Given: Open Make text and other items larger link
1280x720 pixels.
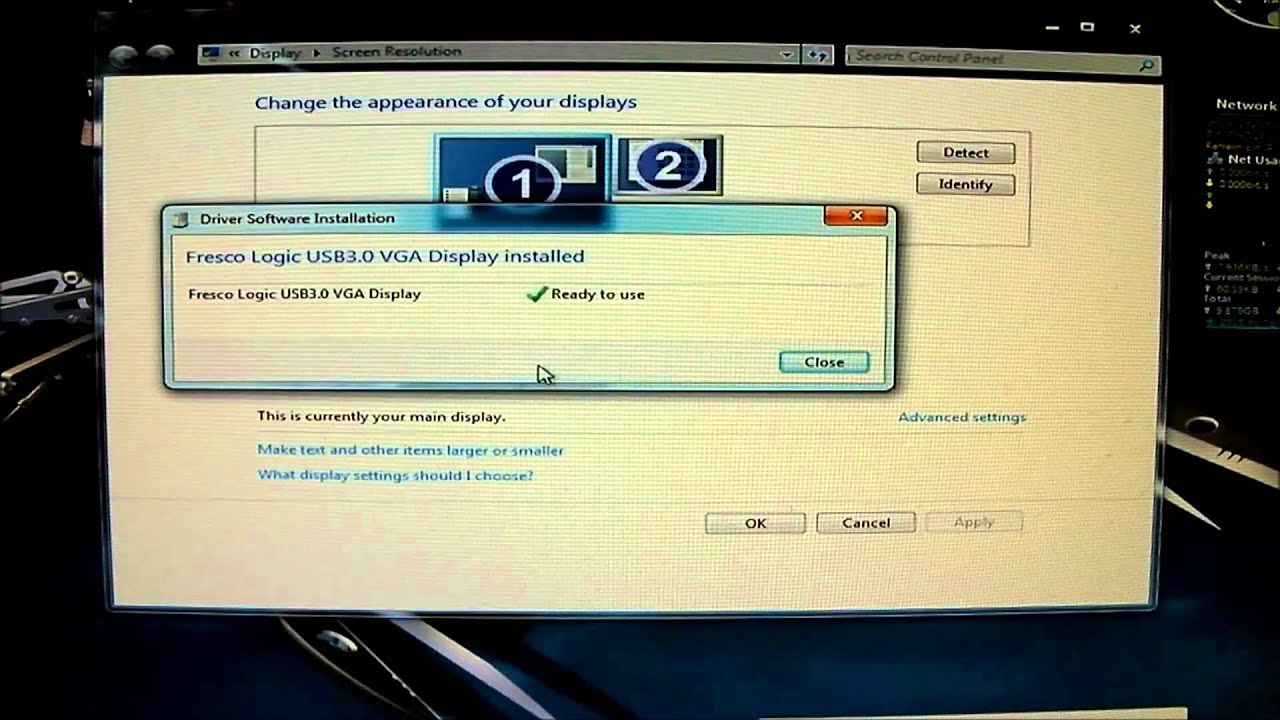Looking at the screenshot, I should tap(410, 451).
